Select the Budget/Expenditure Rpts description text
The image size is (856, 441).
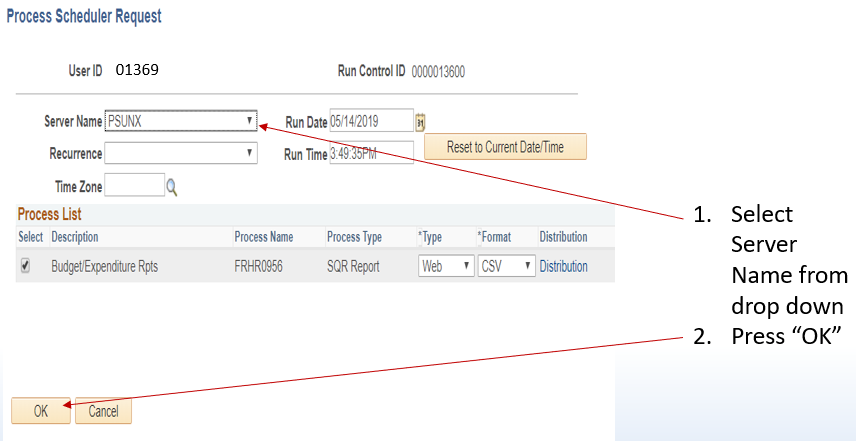pyautogui.click(x=104, y=267)
